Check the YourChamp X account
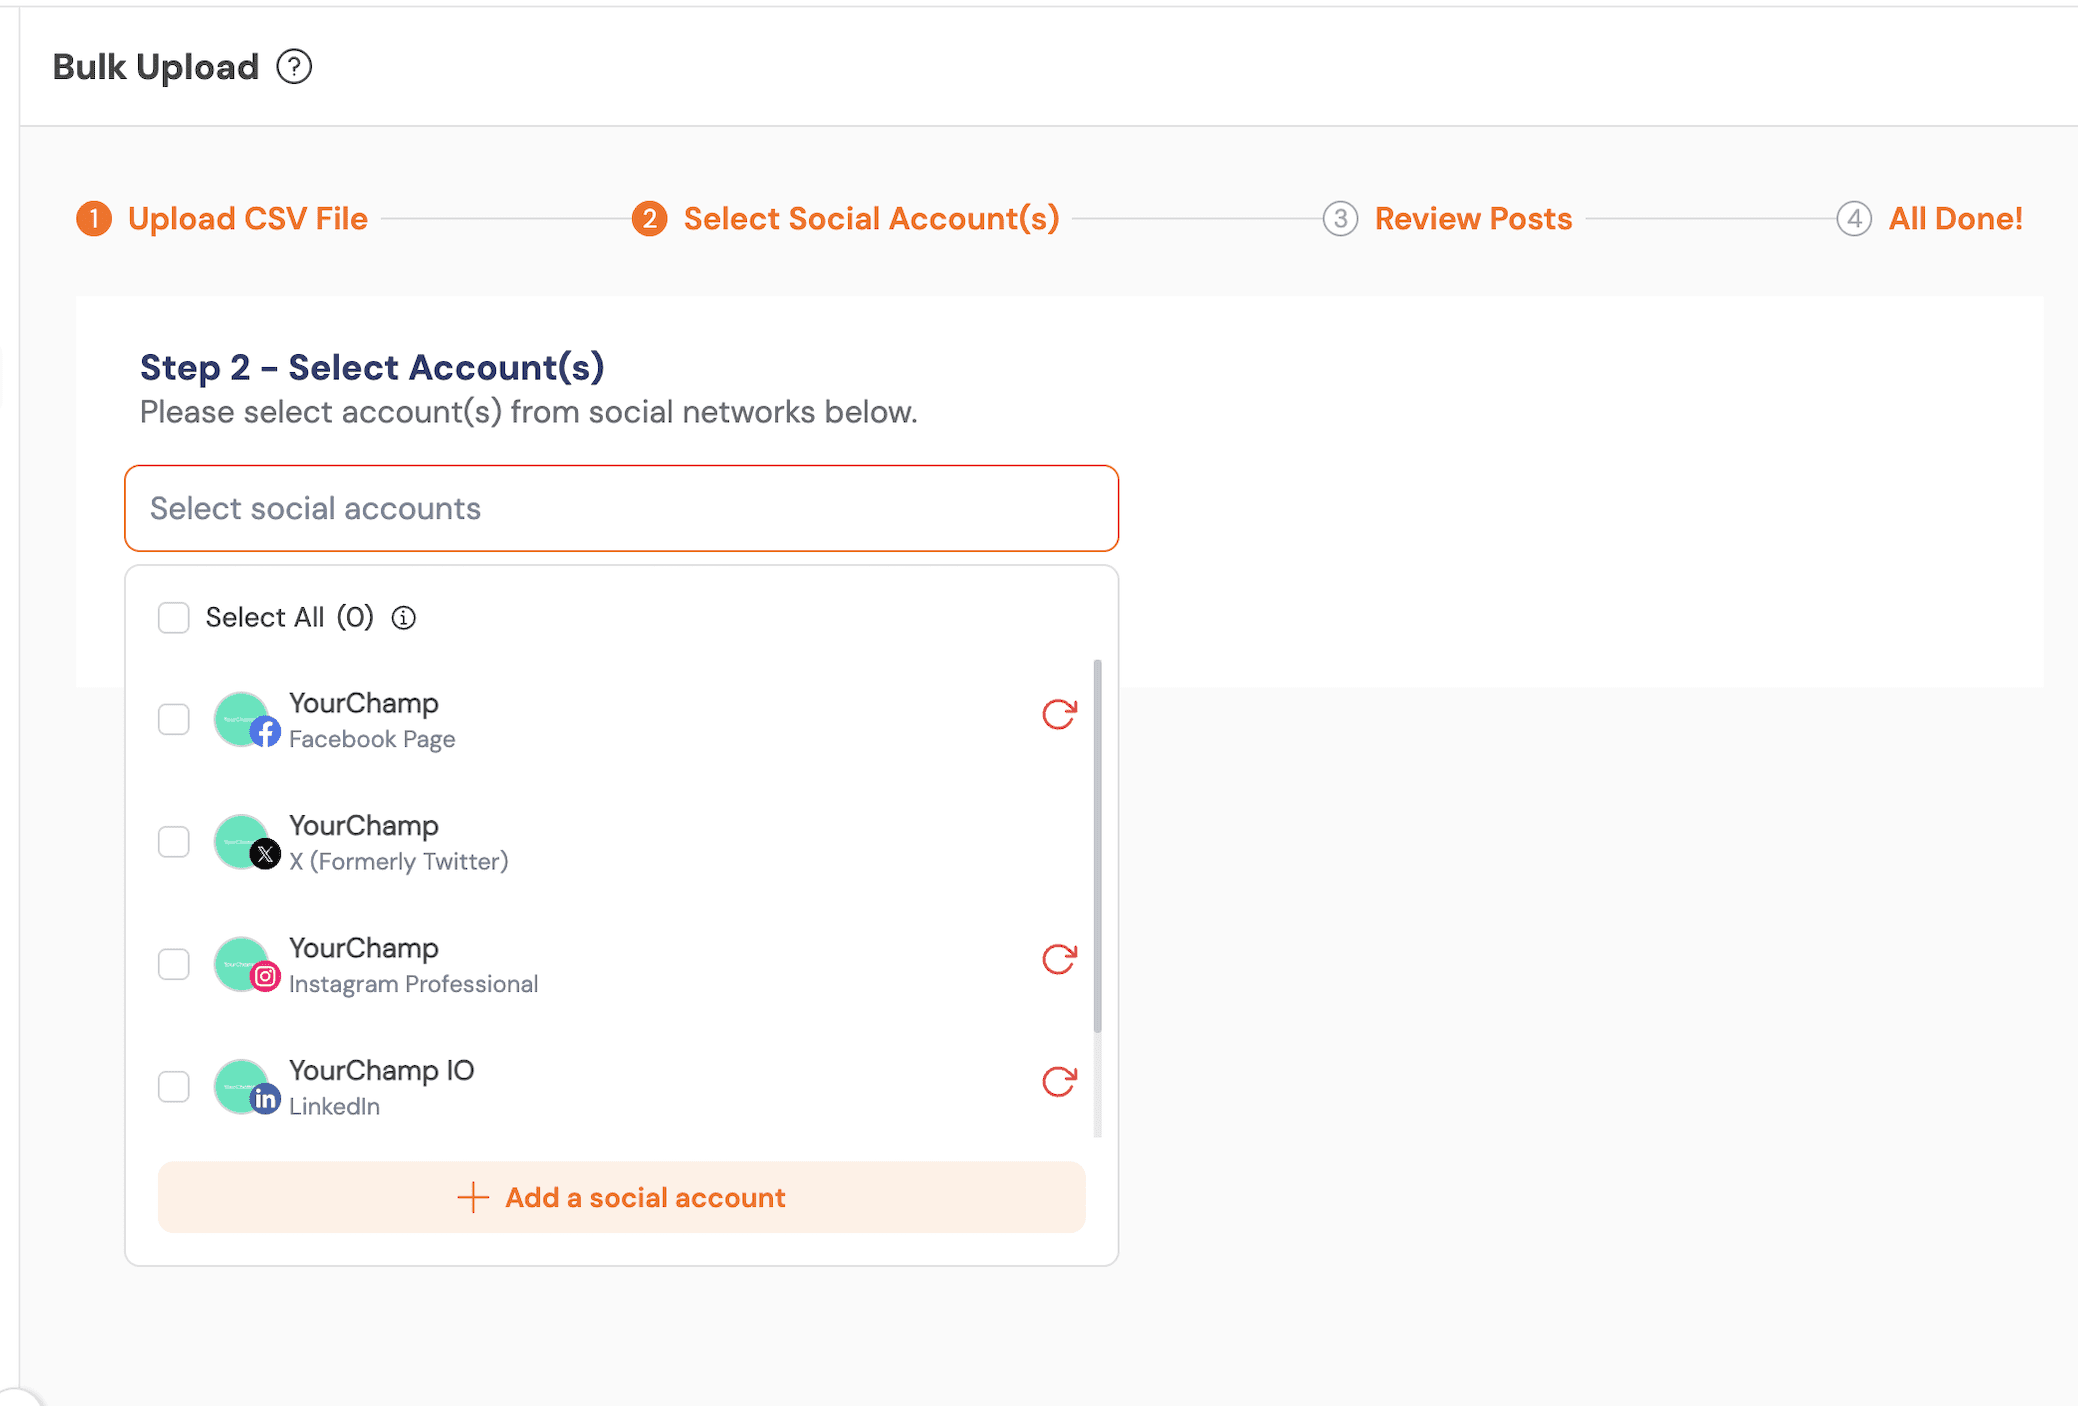Screen dimensions: 2078x1406 pos(174,842)
